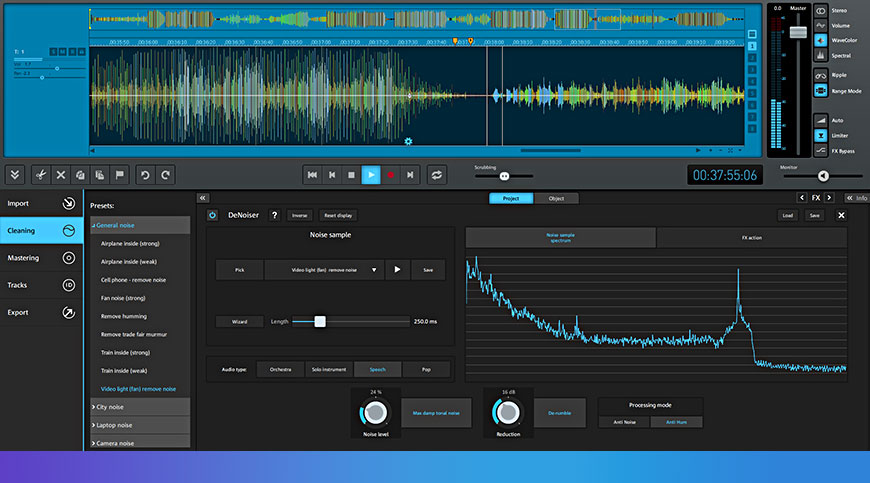Screen dimensions: 870x483
Task: Click the scissors cut tool icon
Action: pyautogui.click(x=41, y=175)
